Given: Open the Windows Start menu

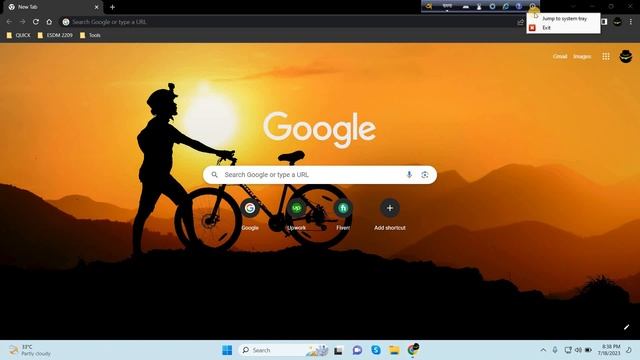Looking at the screenshot, I should [227, 350].
